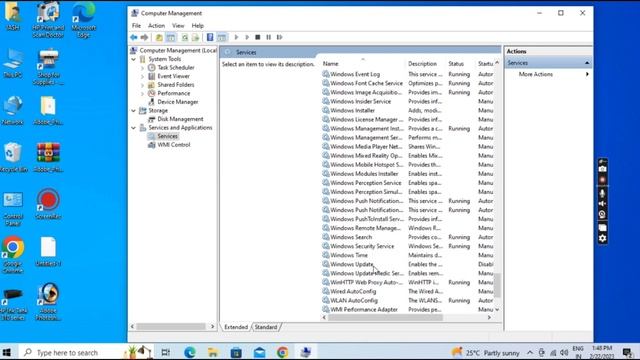Toggle Show/Hide Action Pane toolbar icon
The height and width of the screenshot is (360, 640).
point(222,37)
